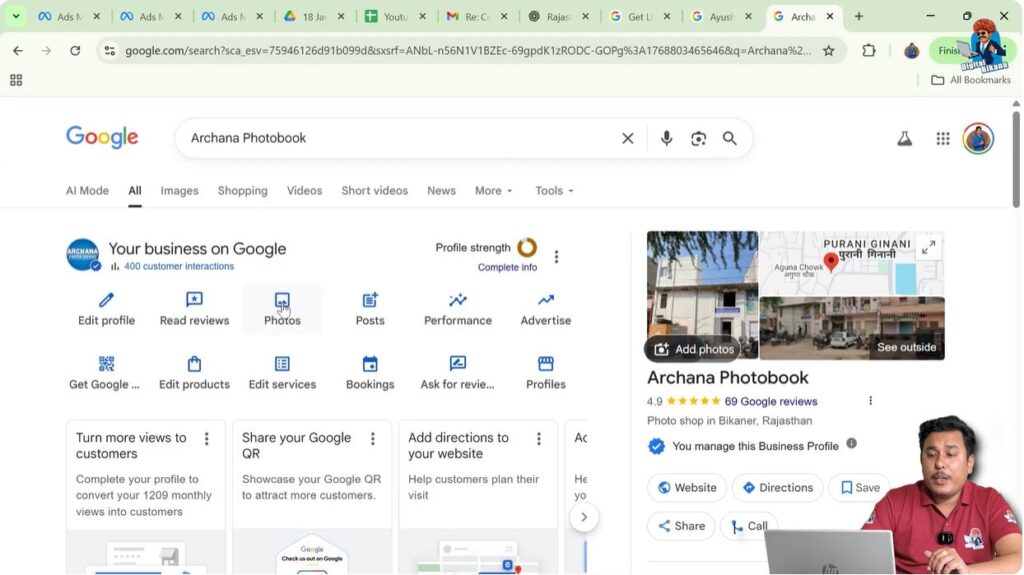Open Advertise shortcut
Screen dimensions: 1024x575
click(545, 309)
